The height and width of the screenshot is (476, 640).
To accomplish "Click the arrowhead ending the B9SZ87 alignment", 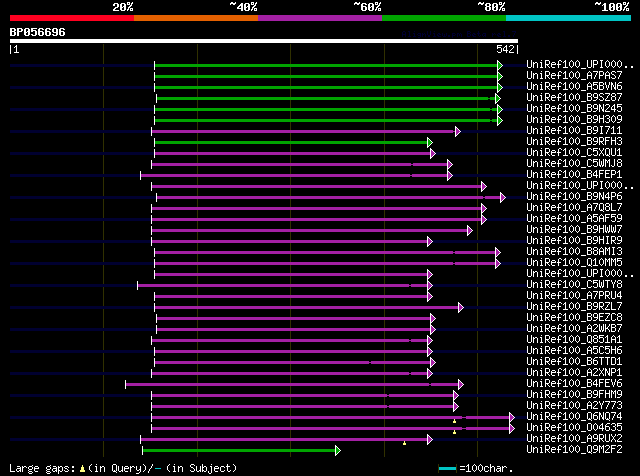I will [497, 98].
